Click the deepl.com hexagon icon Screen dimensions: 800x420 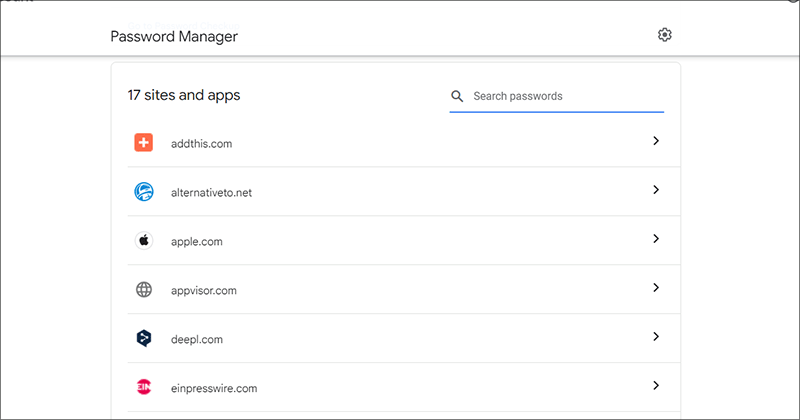(144, 338)
